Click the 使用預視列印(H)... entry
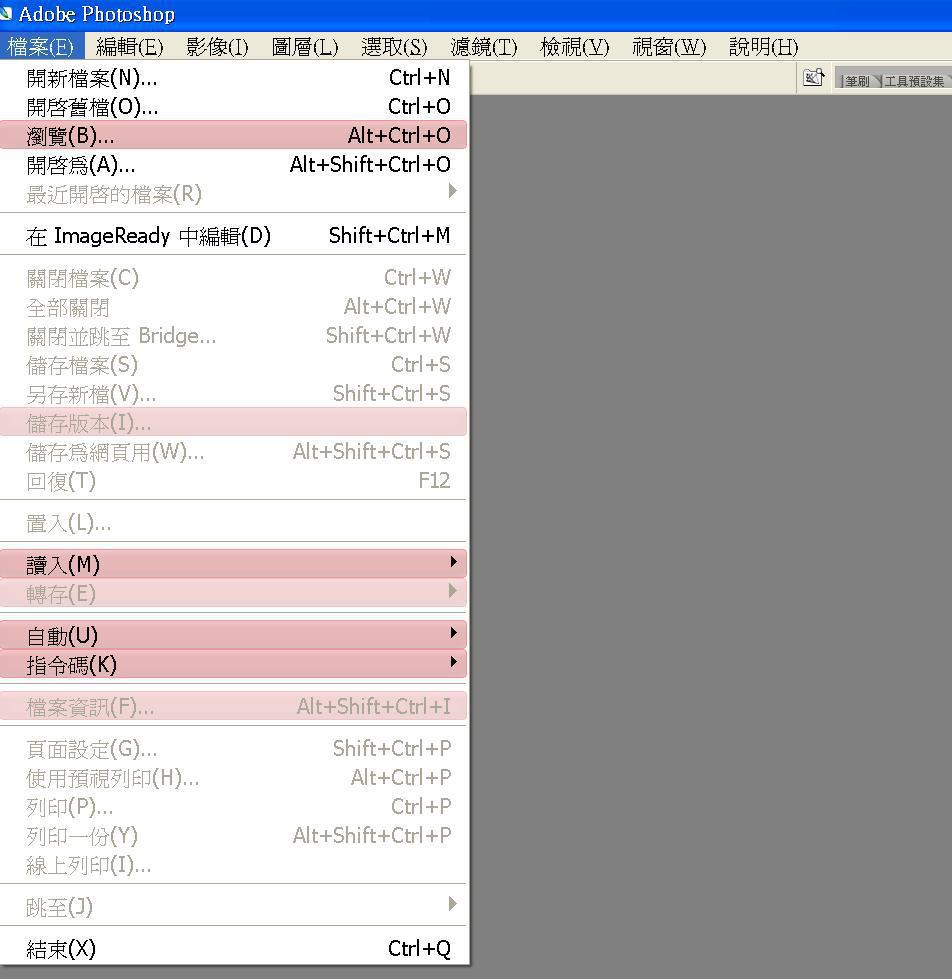 233,777
